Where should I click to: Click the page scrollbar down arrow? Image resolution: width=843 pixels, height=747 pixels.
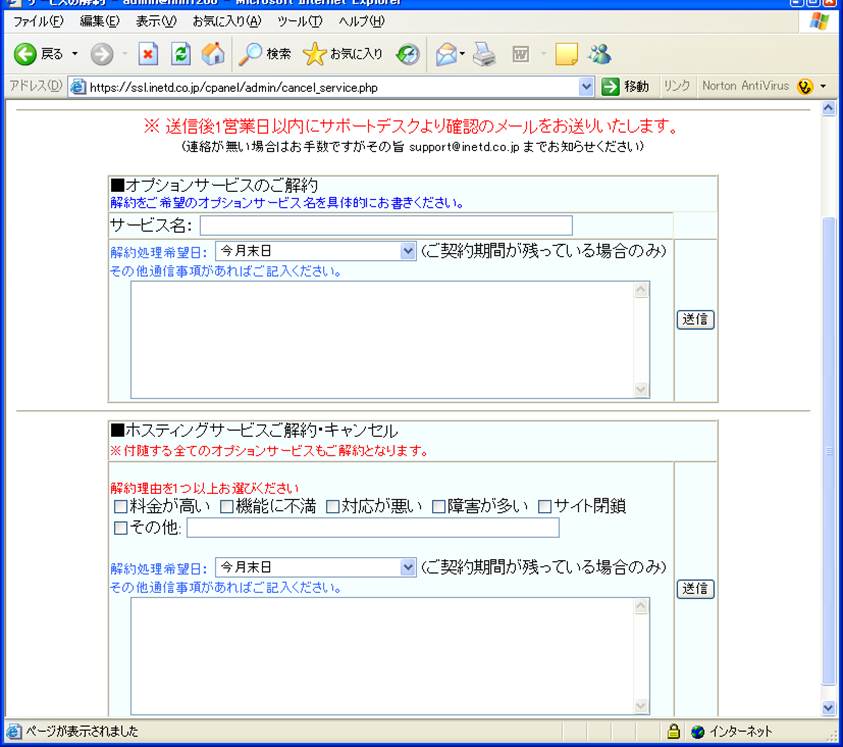pos(828,708)
